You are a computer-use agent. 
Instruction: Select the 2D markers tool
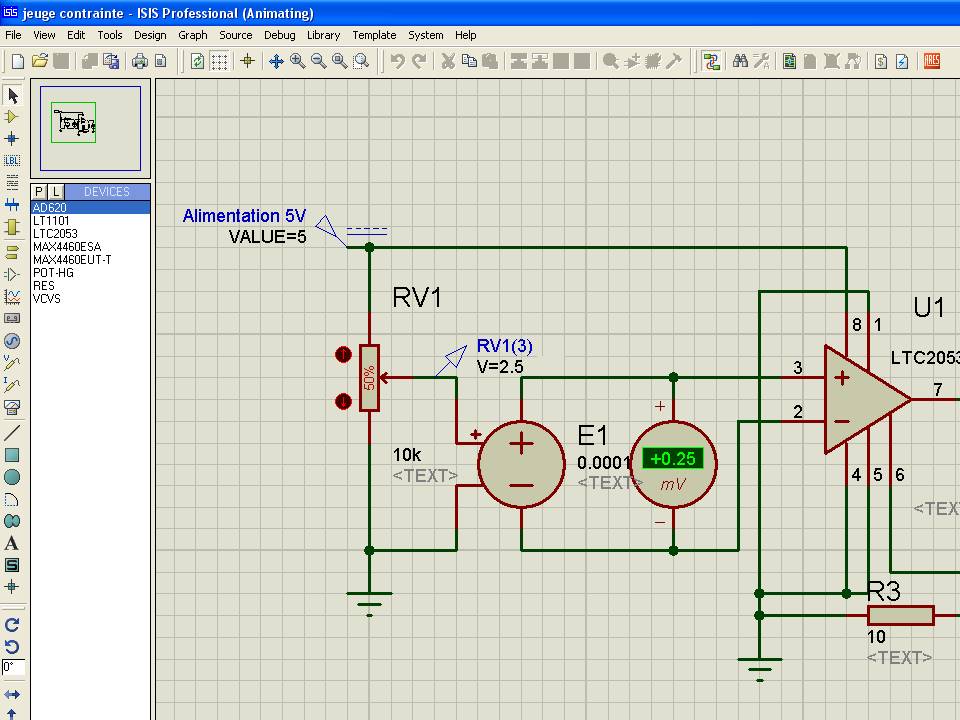coord(12,587)
